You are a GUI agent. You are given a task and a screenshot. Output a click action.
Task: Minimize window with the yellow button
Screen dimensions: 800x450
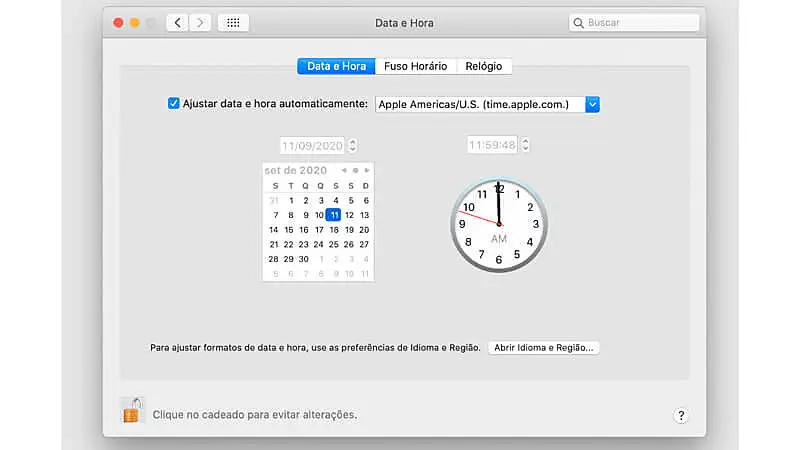(x=135, y=23)
